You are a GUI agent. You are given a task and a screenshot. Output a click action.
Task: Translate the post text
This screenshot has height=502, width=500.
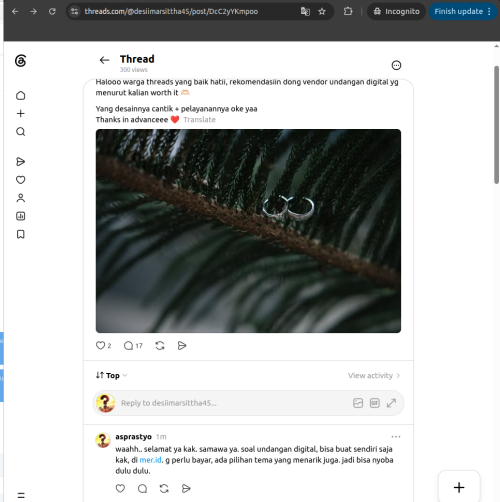click(x=199, y=119)
